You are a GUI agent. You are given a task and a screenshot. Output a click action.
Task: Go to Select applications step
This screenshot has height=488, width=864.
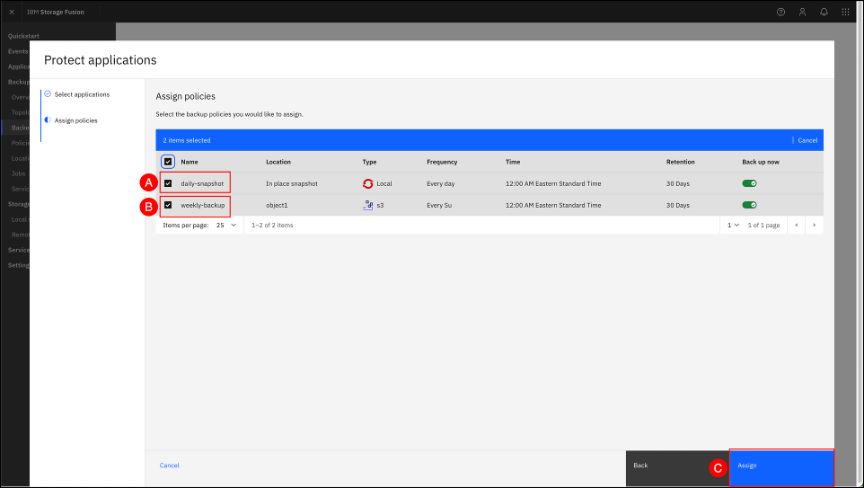pyautogui.click(x=82, y=94)
